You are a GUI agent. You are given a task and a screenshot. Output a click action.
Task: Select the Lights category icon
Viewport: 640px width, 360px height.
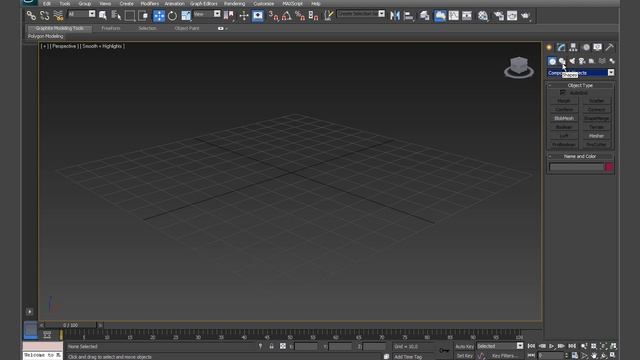(x=572, y=61)
